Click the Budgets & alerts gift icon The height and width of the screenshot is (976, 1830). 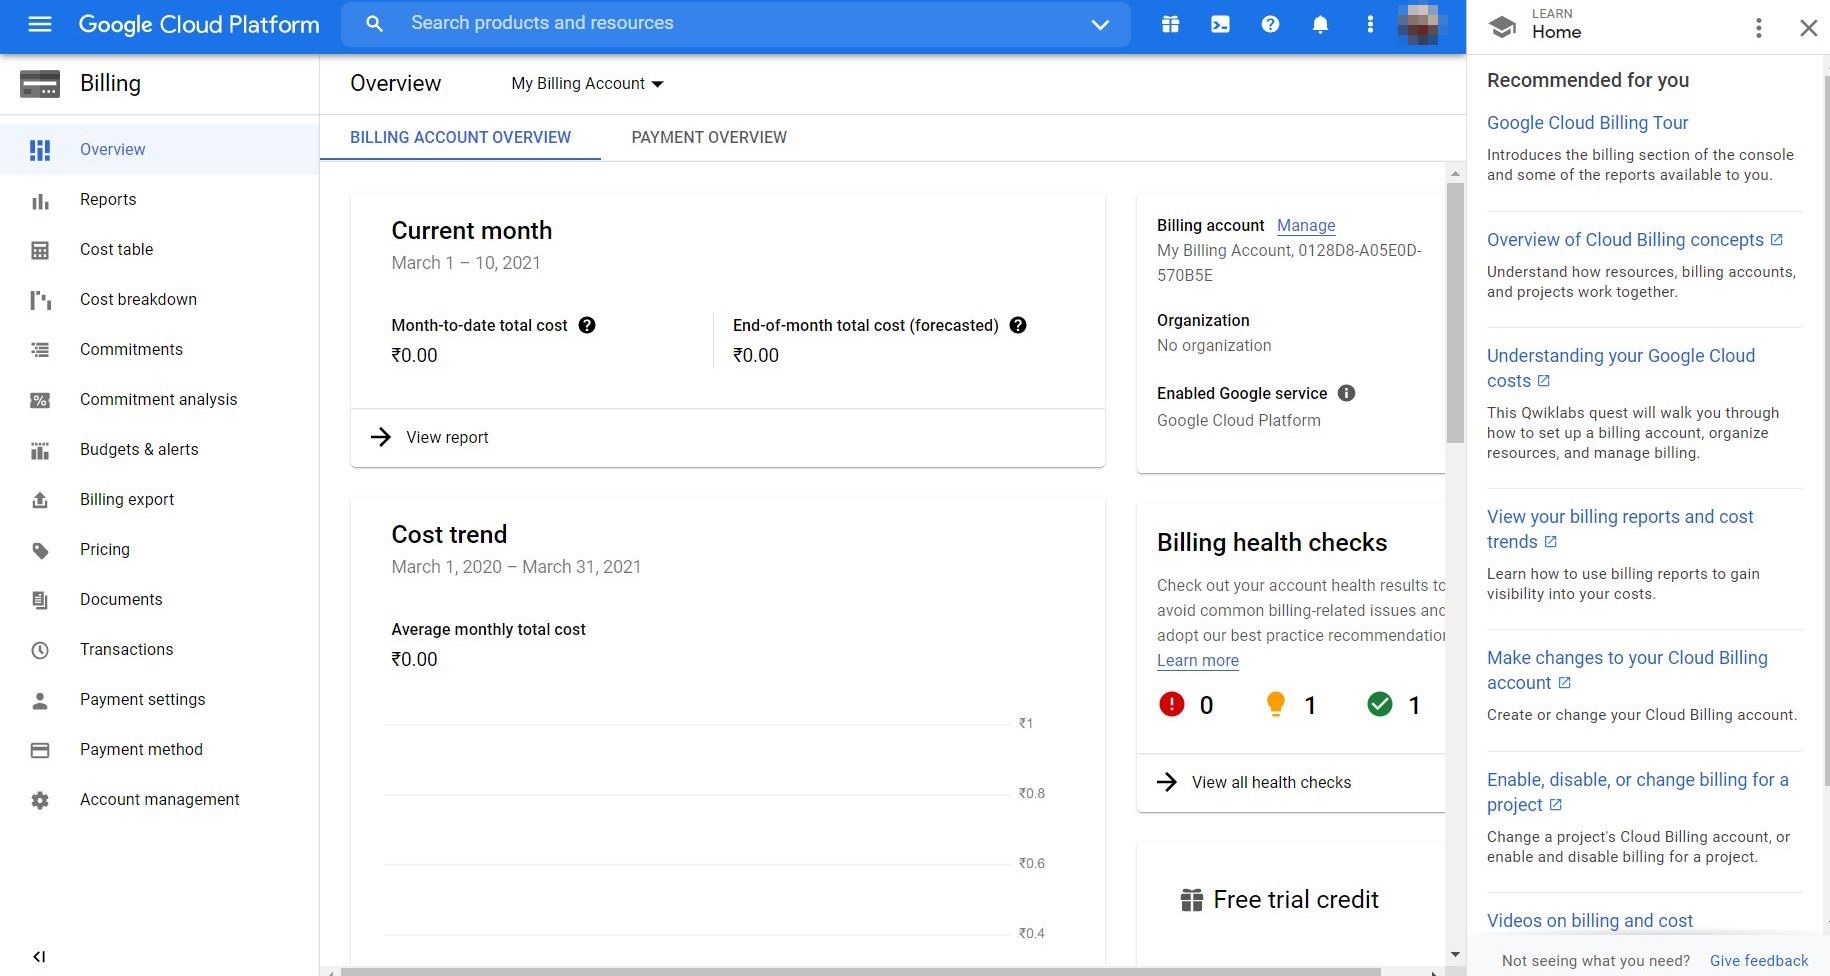40,450
